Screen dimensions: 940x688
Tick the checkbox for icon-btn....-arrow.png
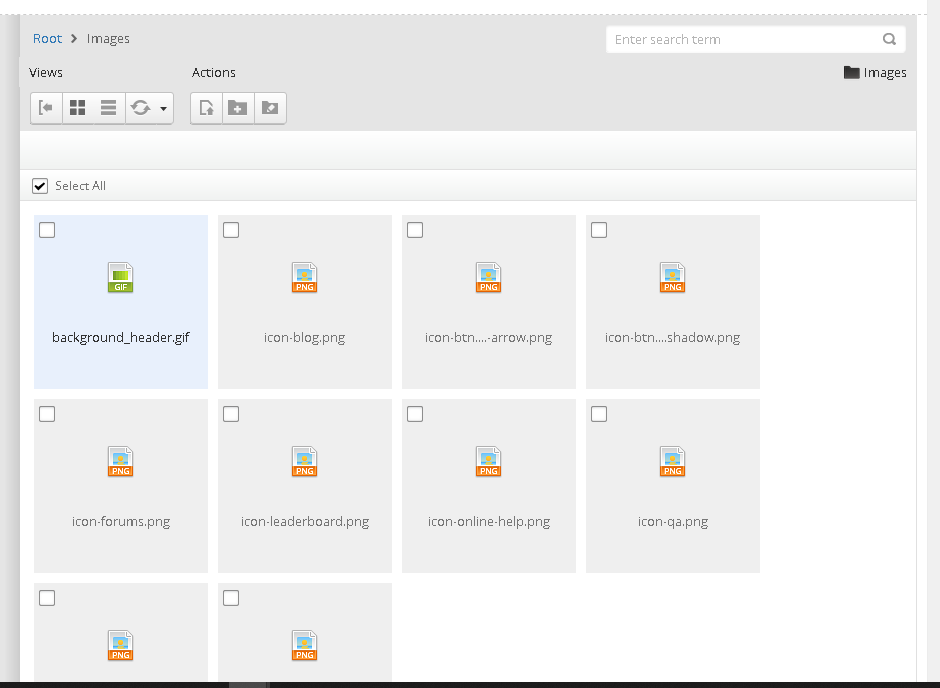(415, 230)
